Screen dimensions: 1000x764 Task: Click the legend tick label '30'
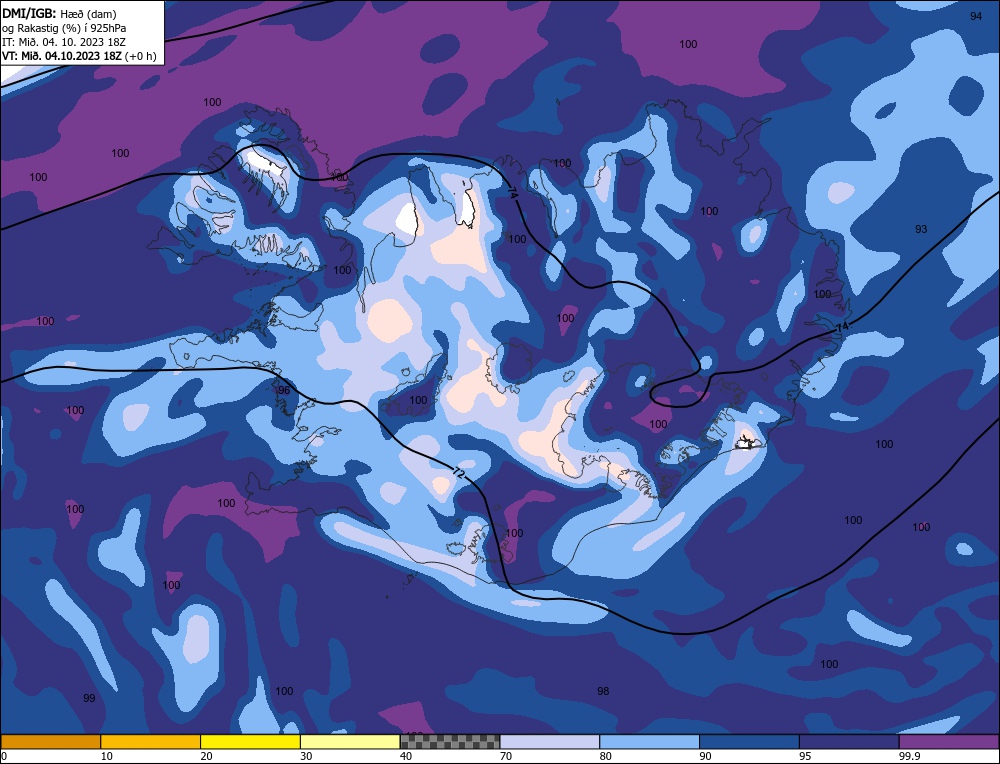306,756
